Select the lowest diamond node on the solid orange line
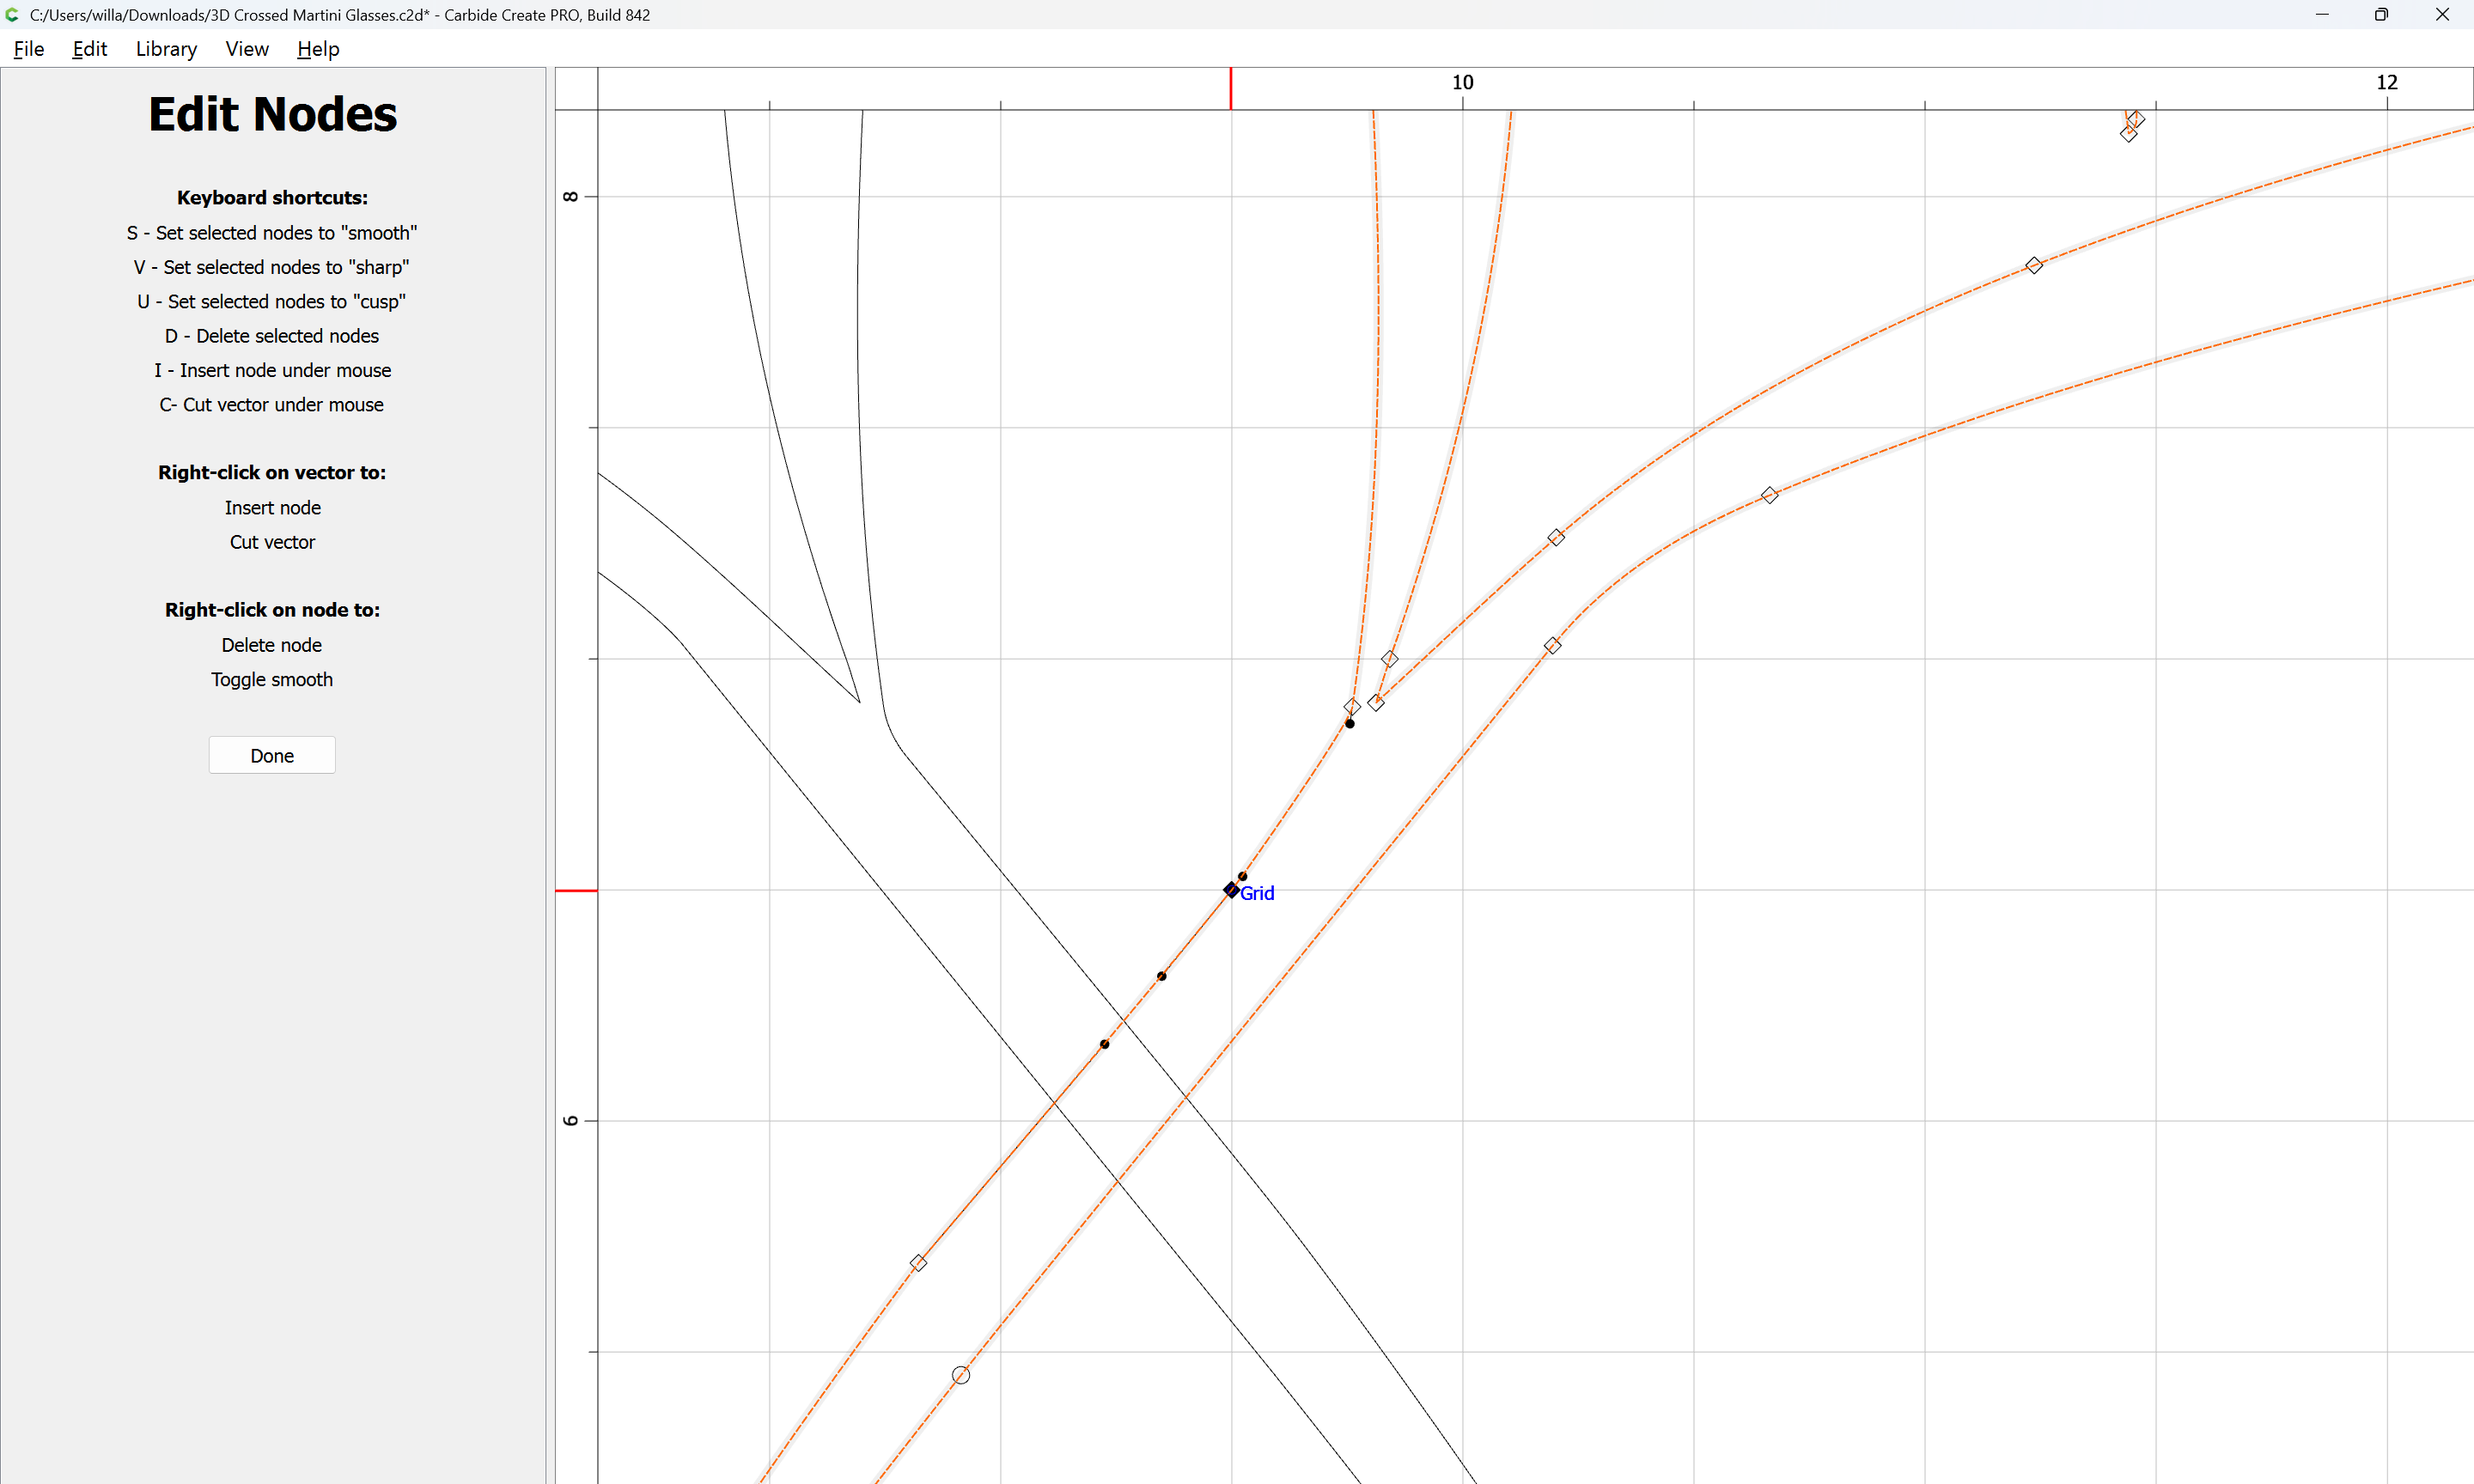2474x1484 pixels. (x=918, y=1263)
